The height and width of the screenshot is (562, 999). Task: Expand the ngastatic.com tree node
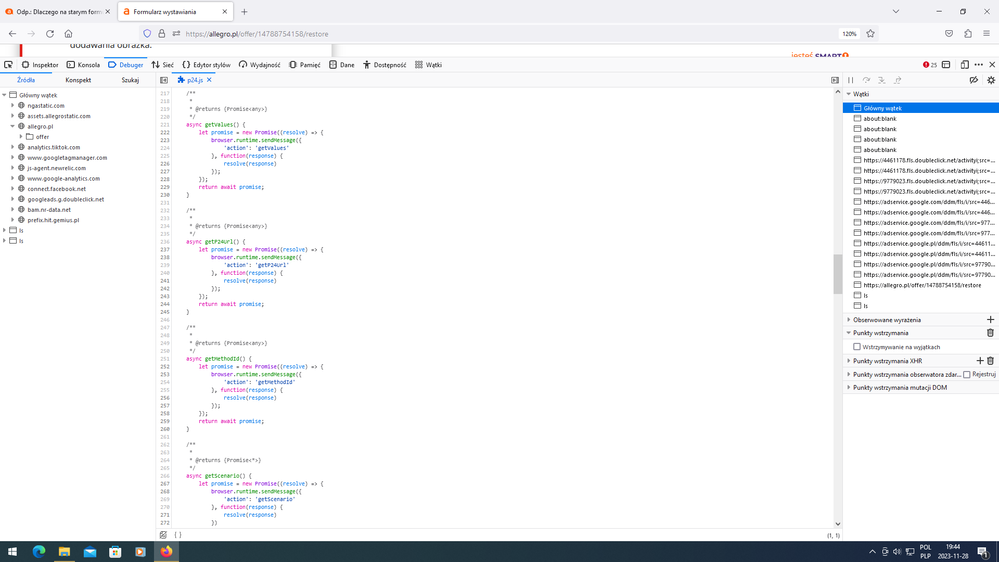(x=13, y=105)
